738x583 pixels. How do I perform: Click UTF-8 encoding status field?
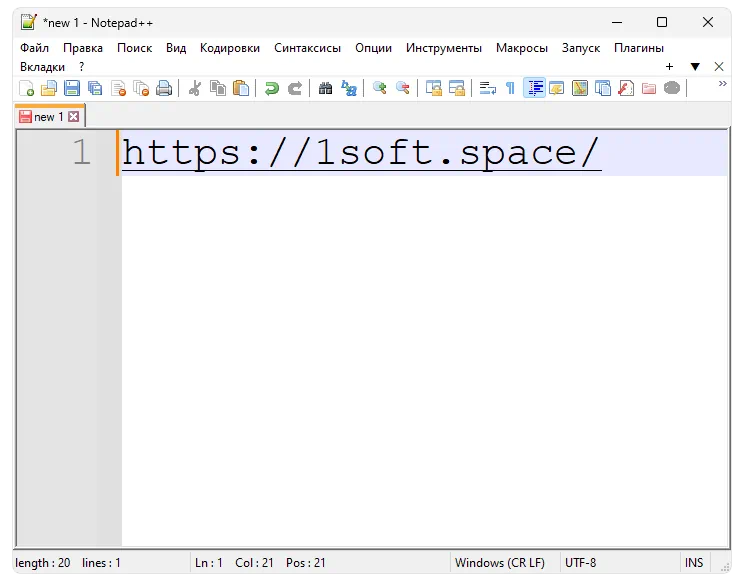point(580,563)
